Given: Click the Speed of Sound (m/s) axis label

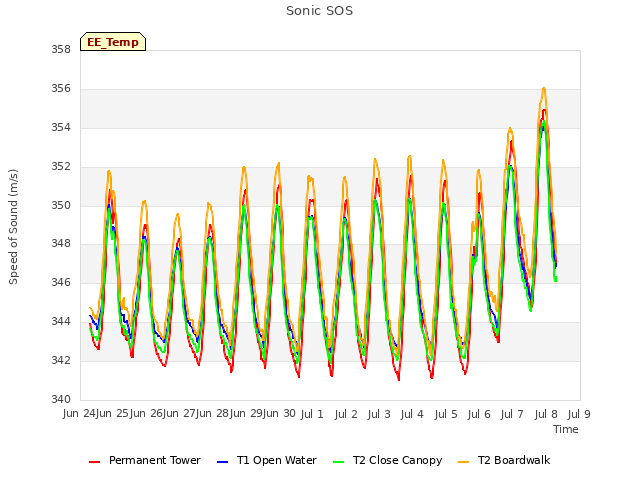Looking at the screenshot, I should [x=13, y=227].
